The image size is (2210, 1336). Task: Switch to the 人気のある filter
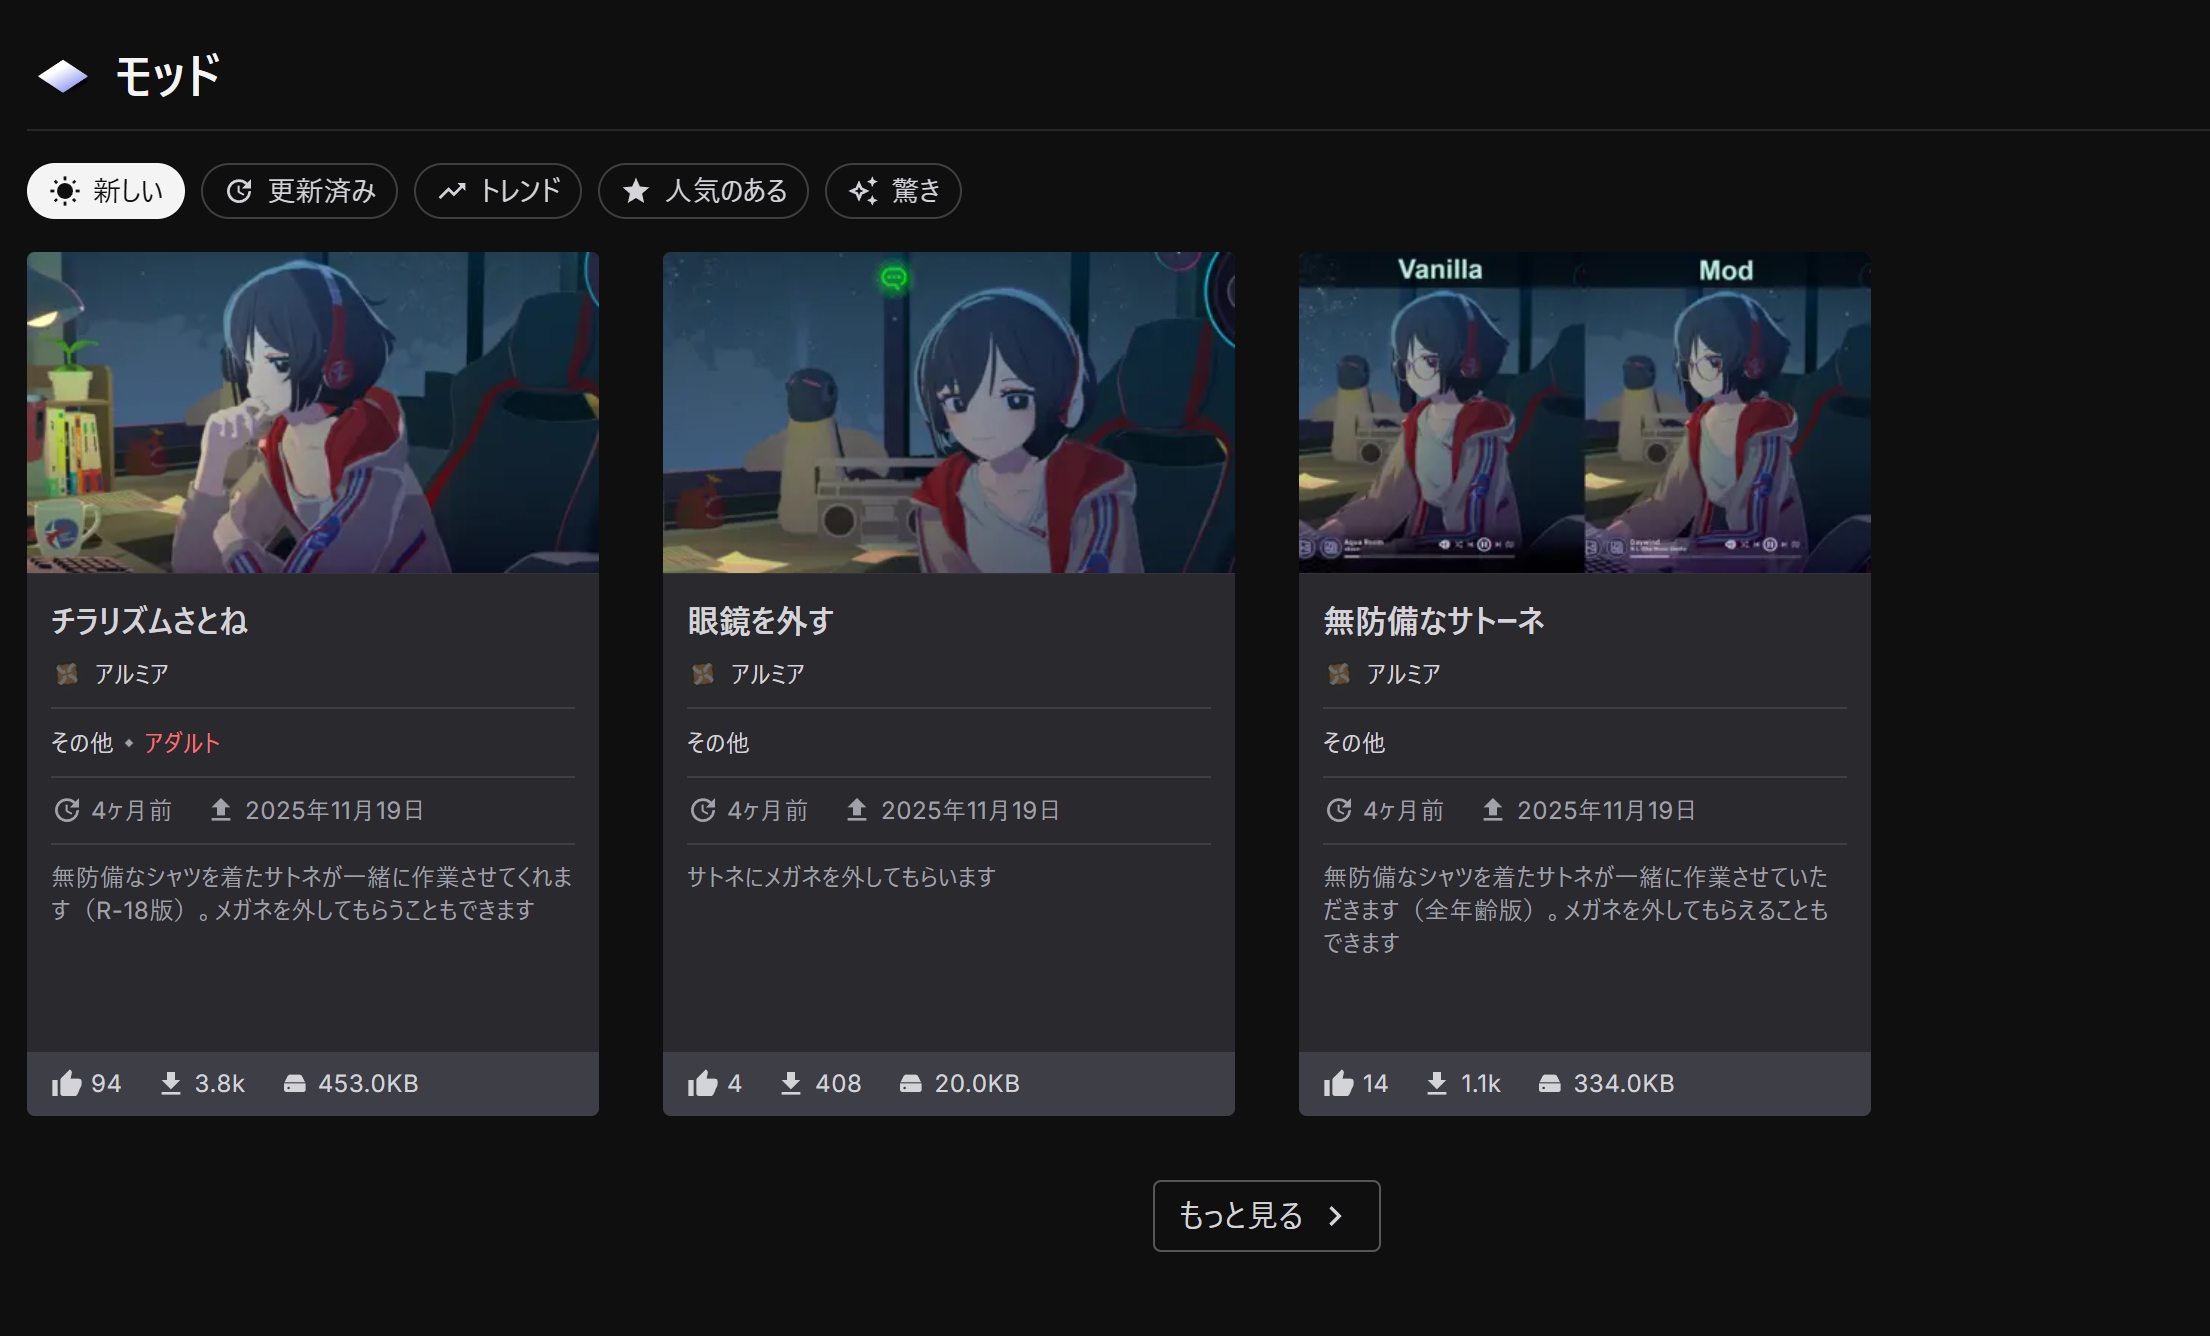(703, 191)
